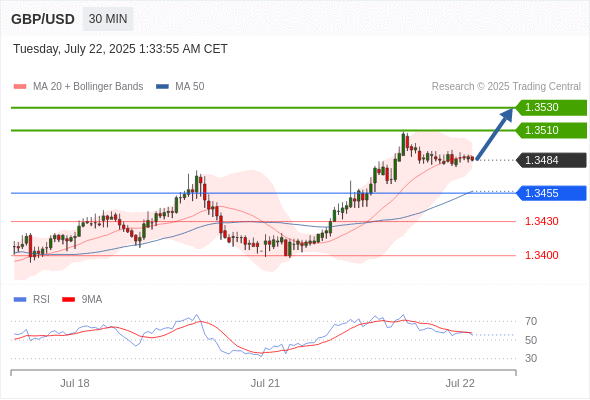590x400 pixels.
Task: Click the 1.3510 resistance price label
Action: pyautogui.click(x=551, y=130)
